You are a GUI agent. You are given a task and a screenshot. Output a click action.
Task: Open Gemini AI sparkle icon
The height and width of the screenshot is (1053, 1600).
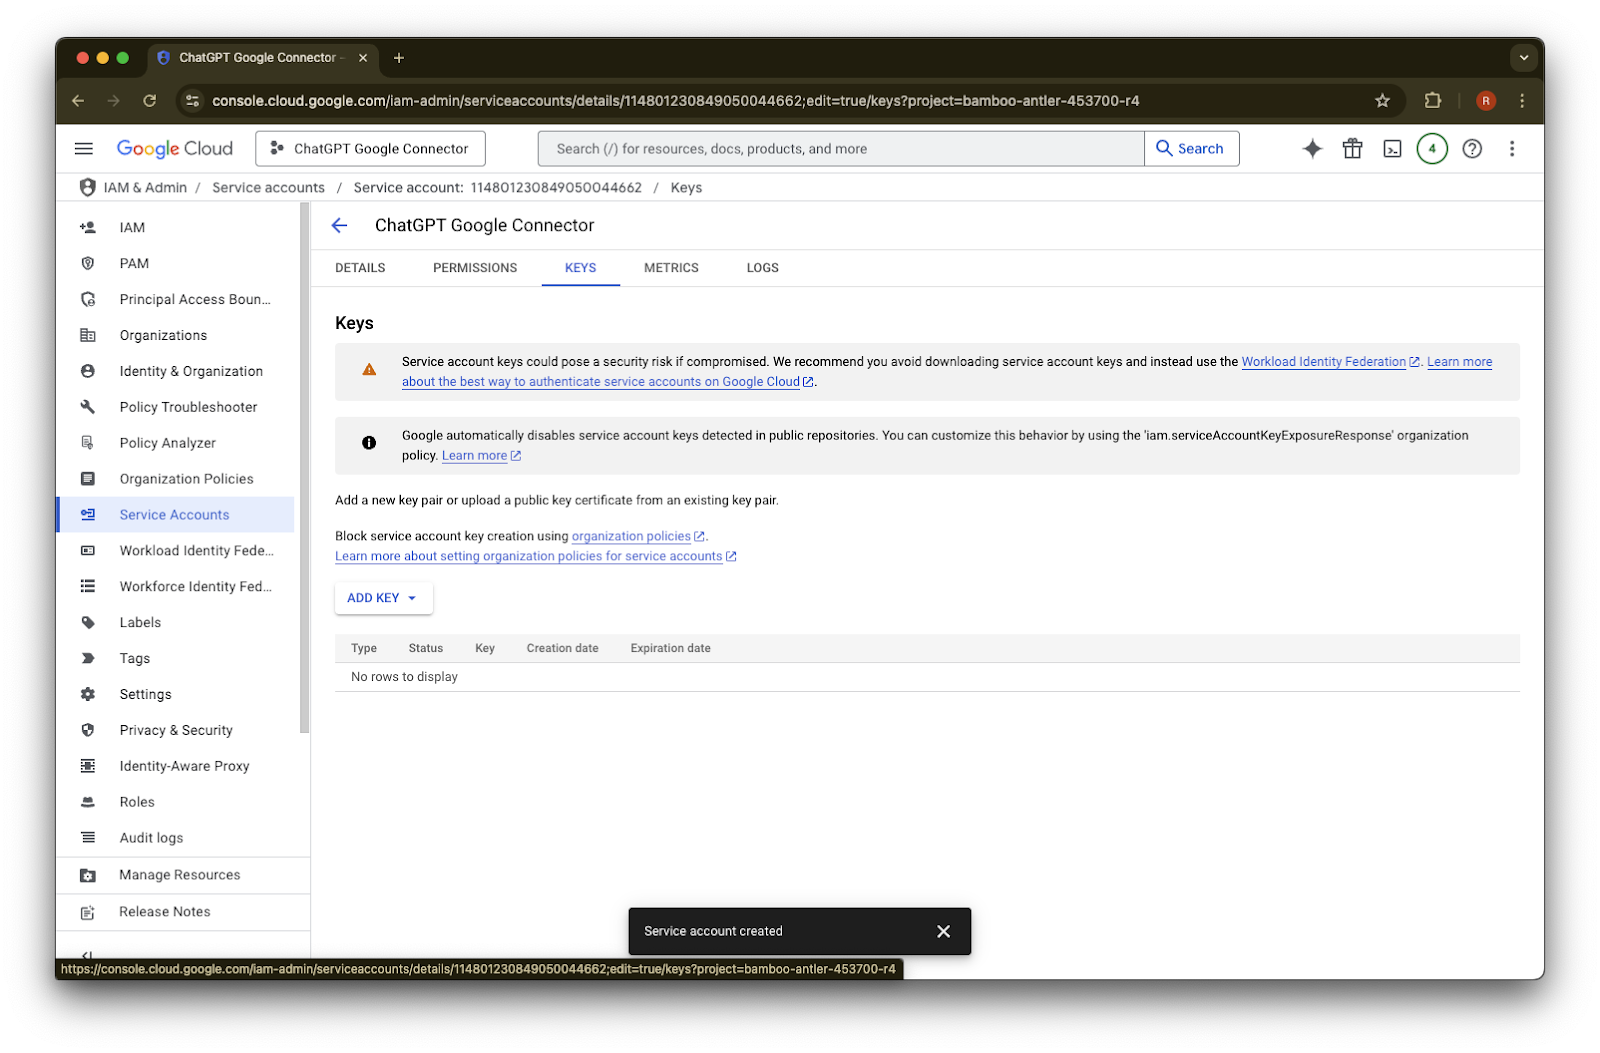click(x=1312, y=149)
